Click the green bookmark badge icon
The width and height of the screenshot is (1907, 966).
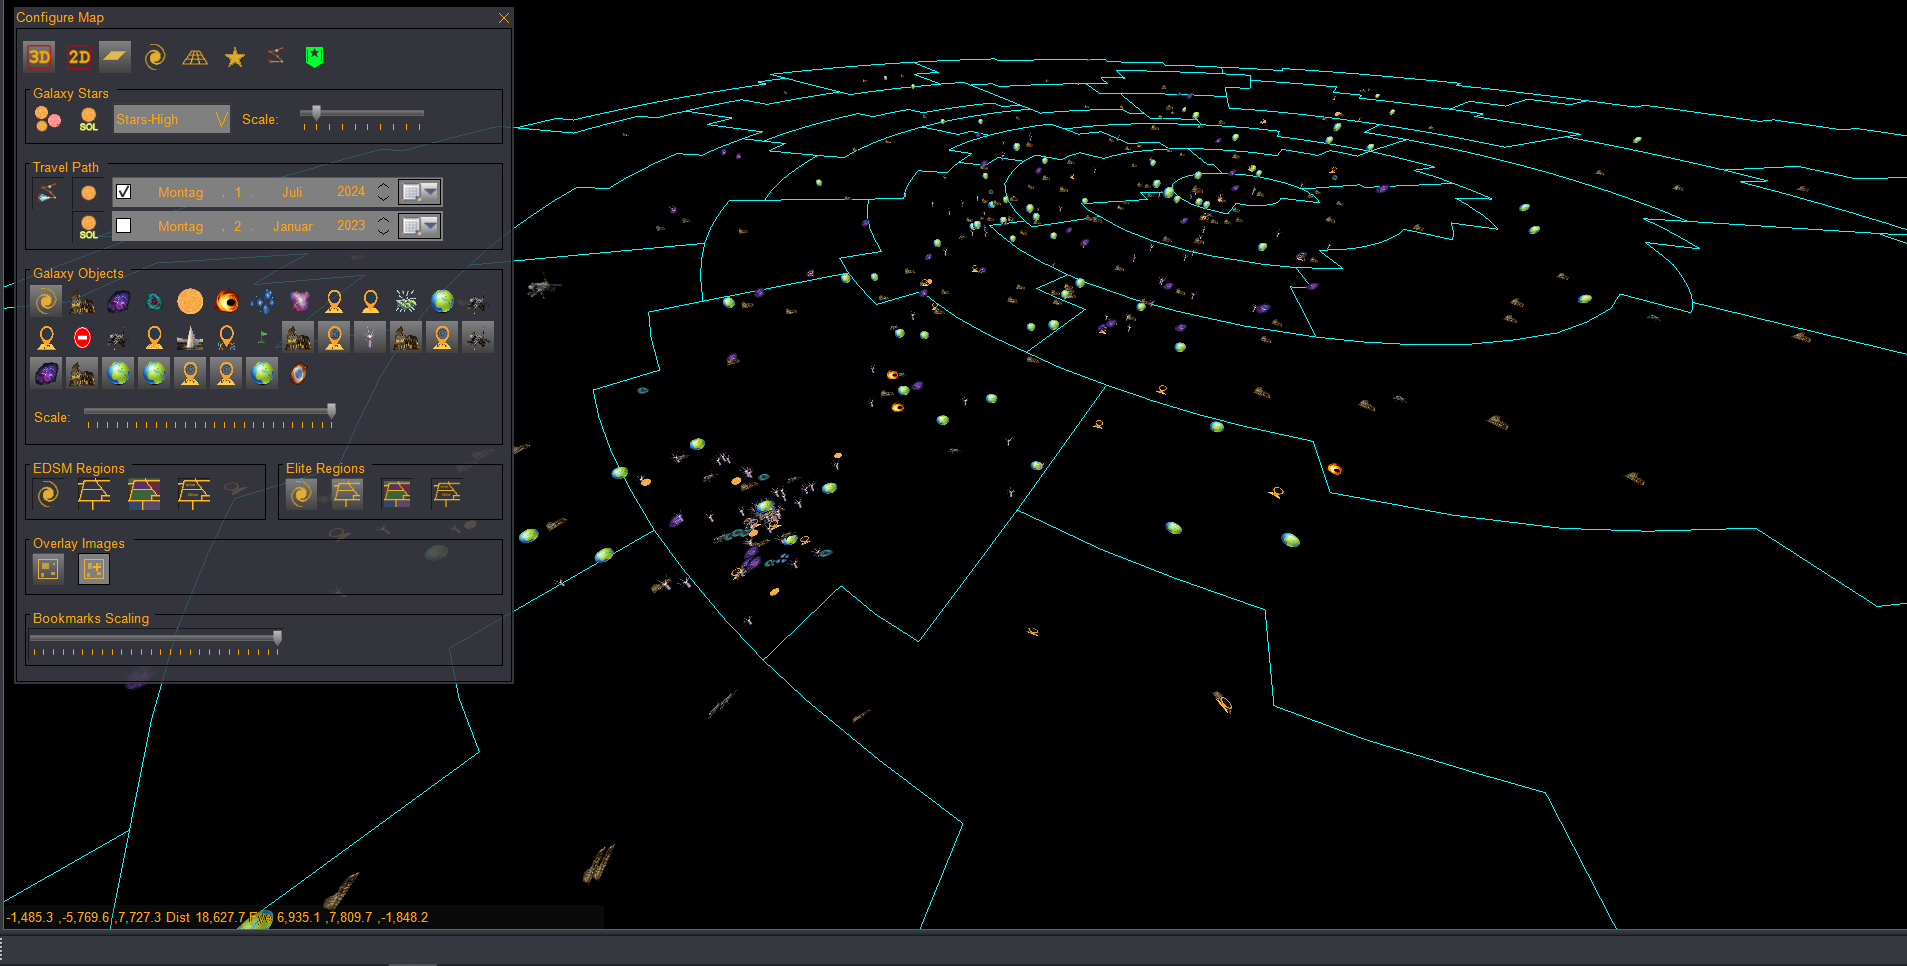pyautogui.click(x=315, y=57)
